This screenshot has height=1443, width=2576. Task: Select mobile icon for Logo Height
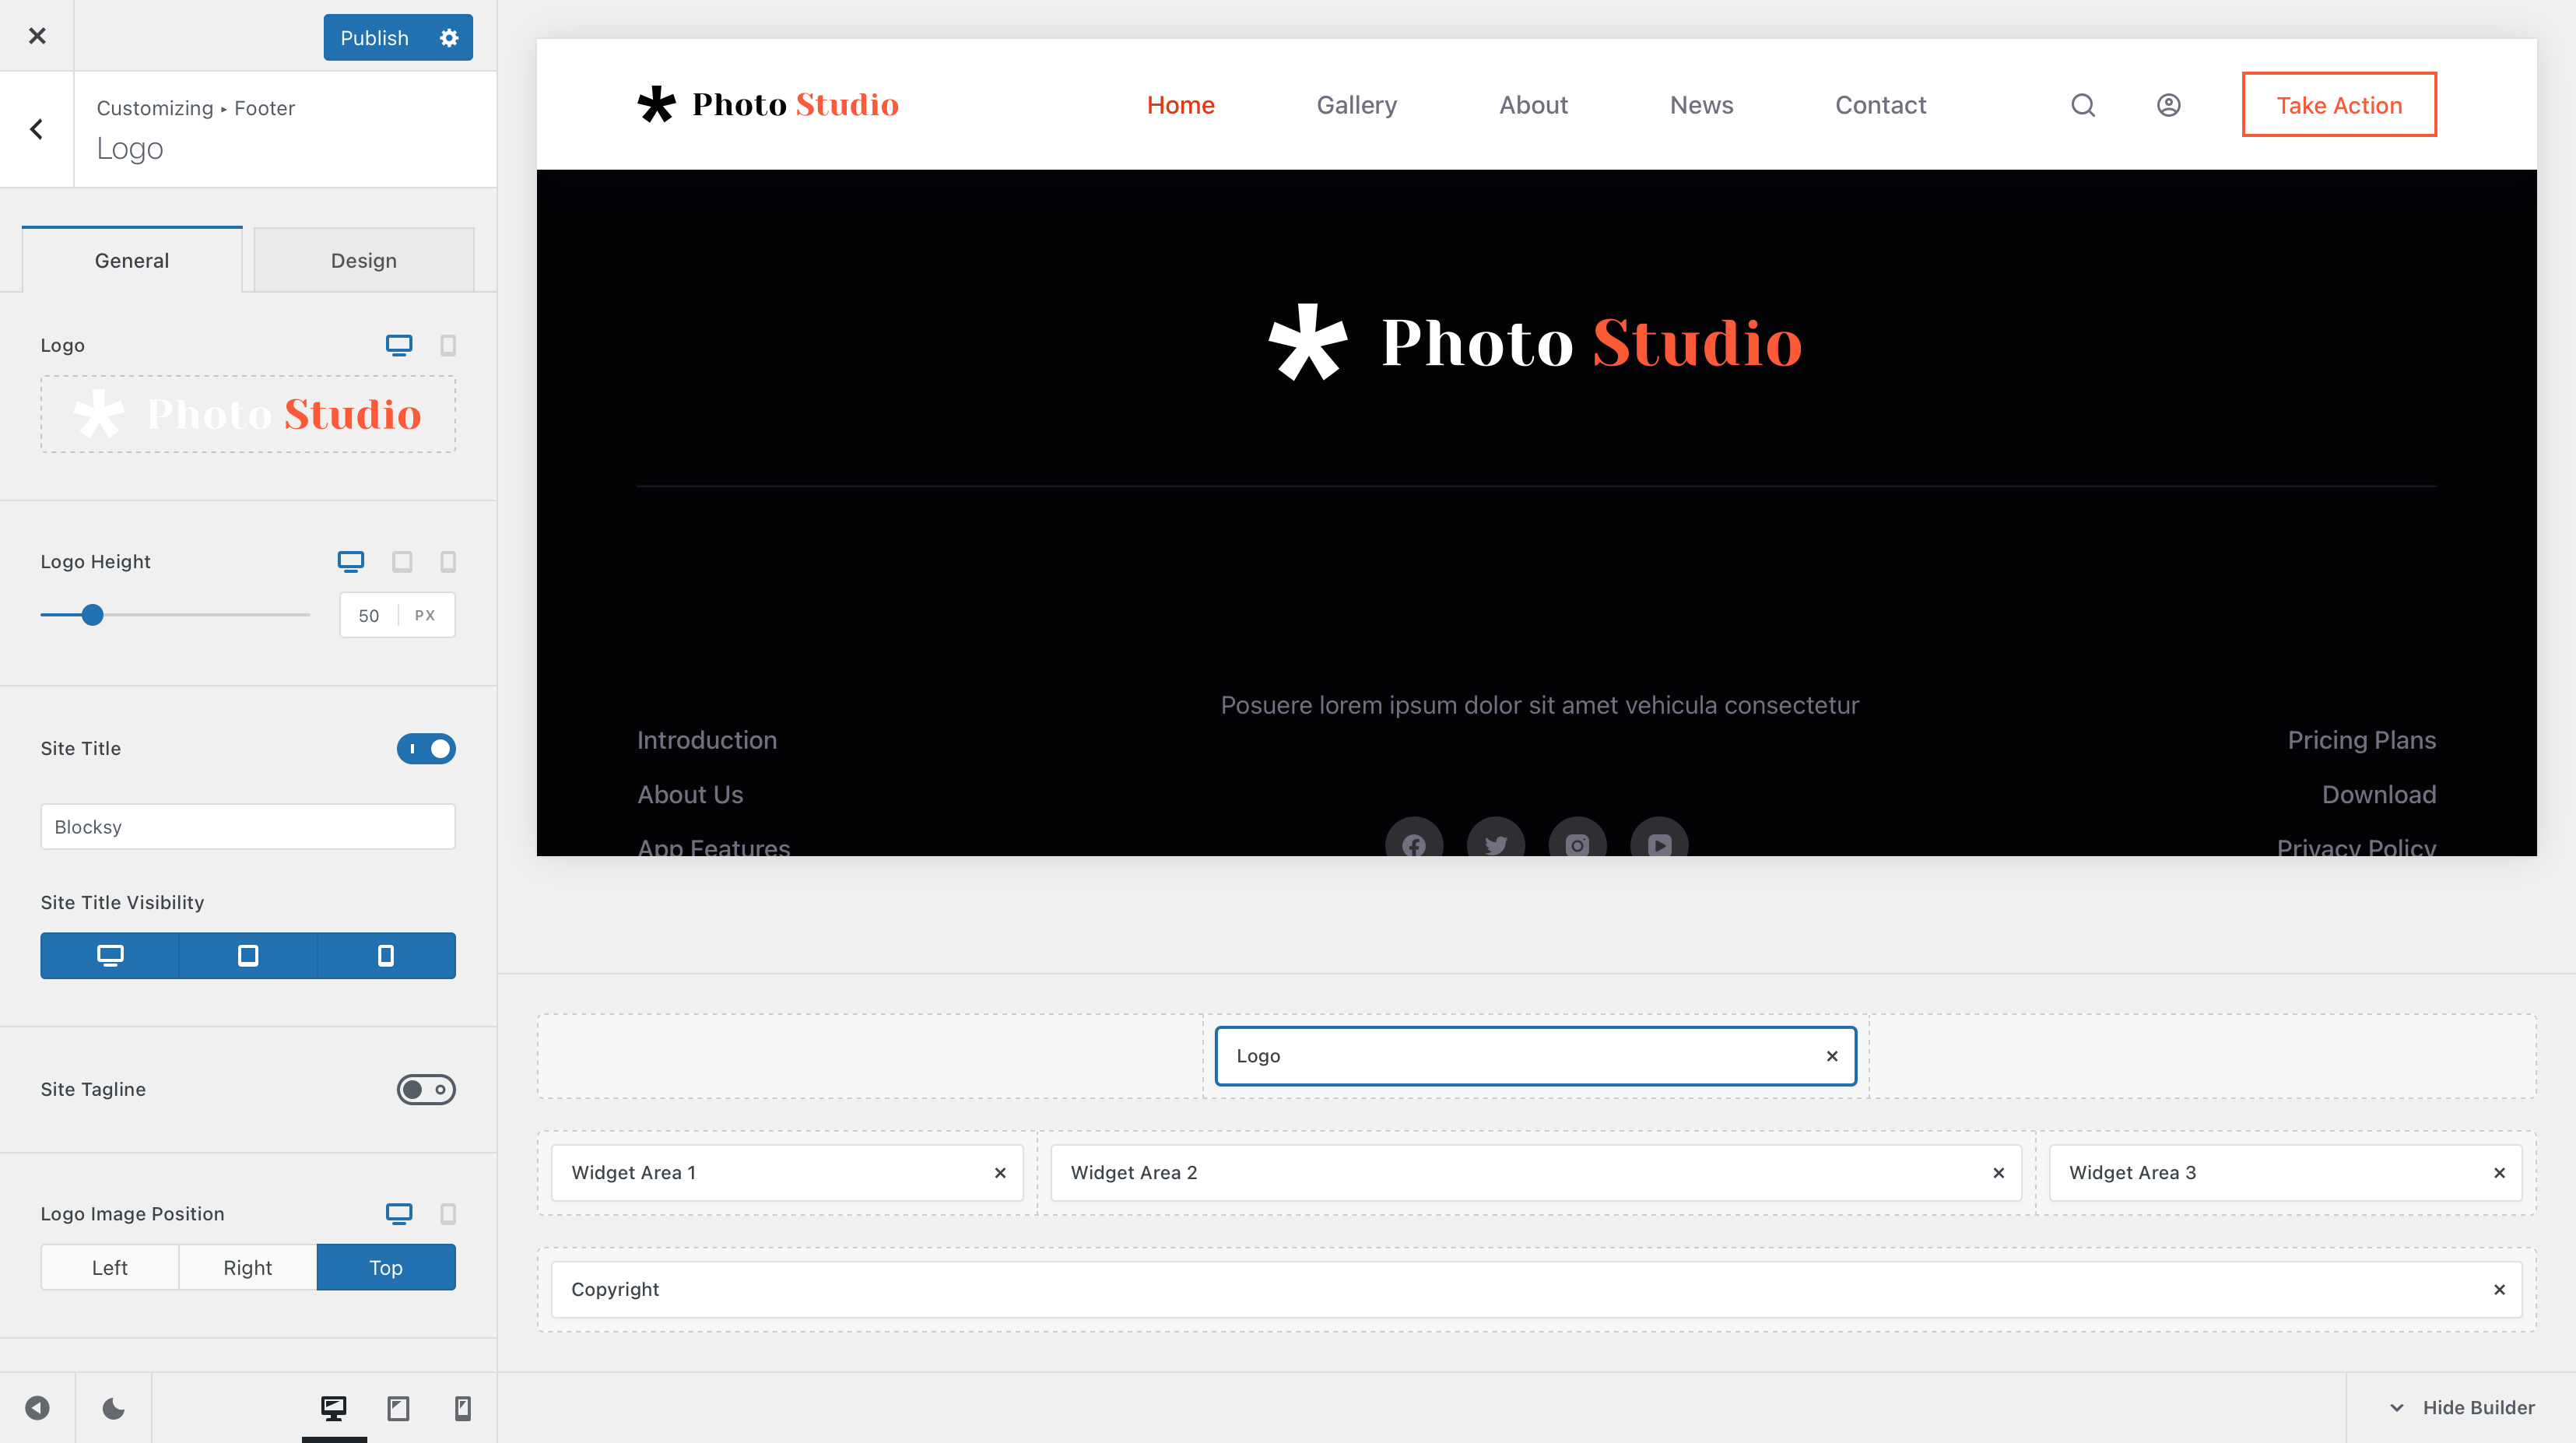click(x=448, y=561)
